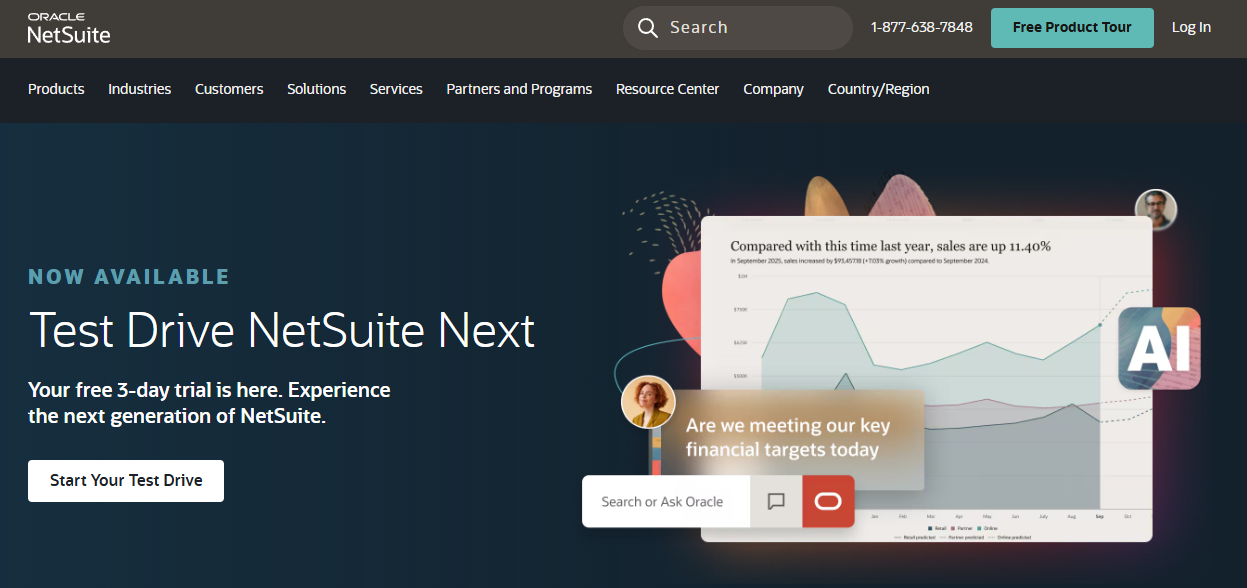Click the search magnifier icon
1247x588 pixels.
click(648, 28)
